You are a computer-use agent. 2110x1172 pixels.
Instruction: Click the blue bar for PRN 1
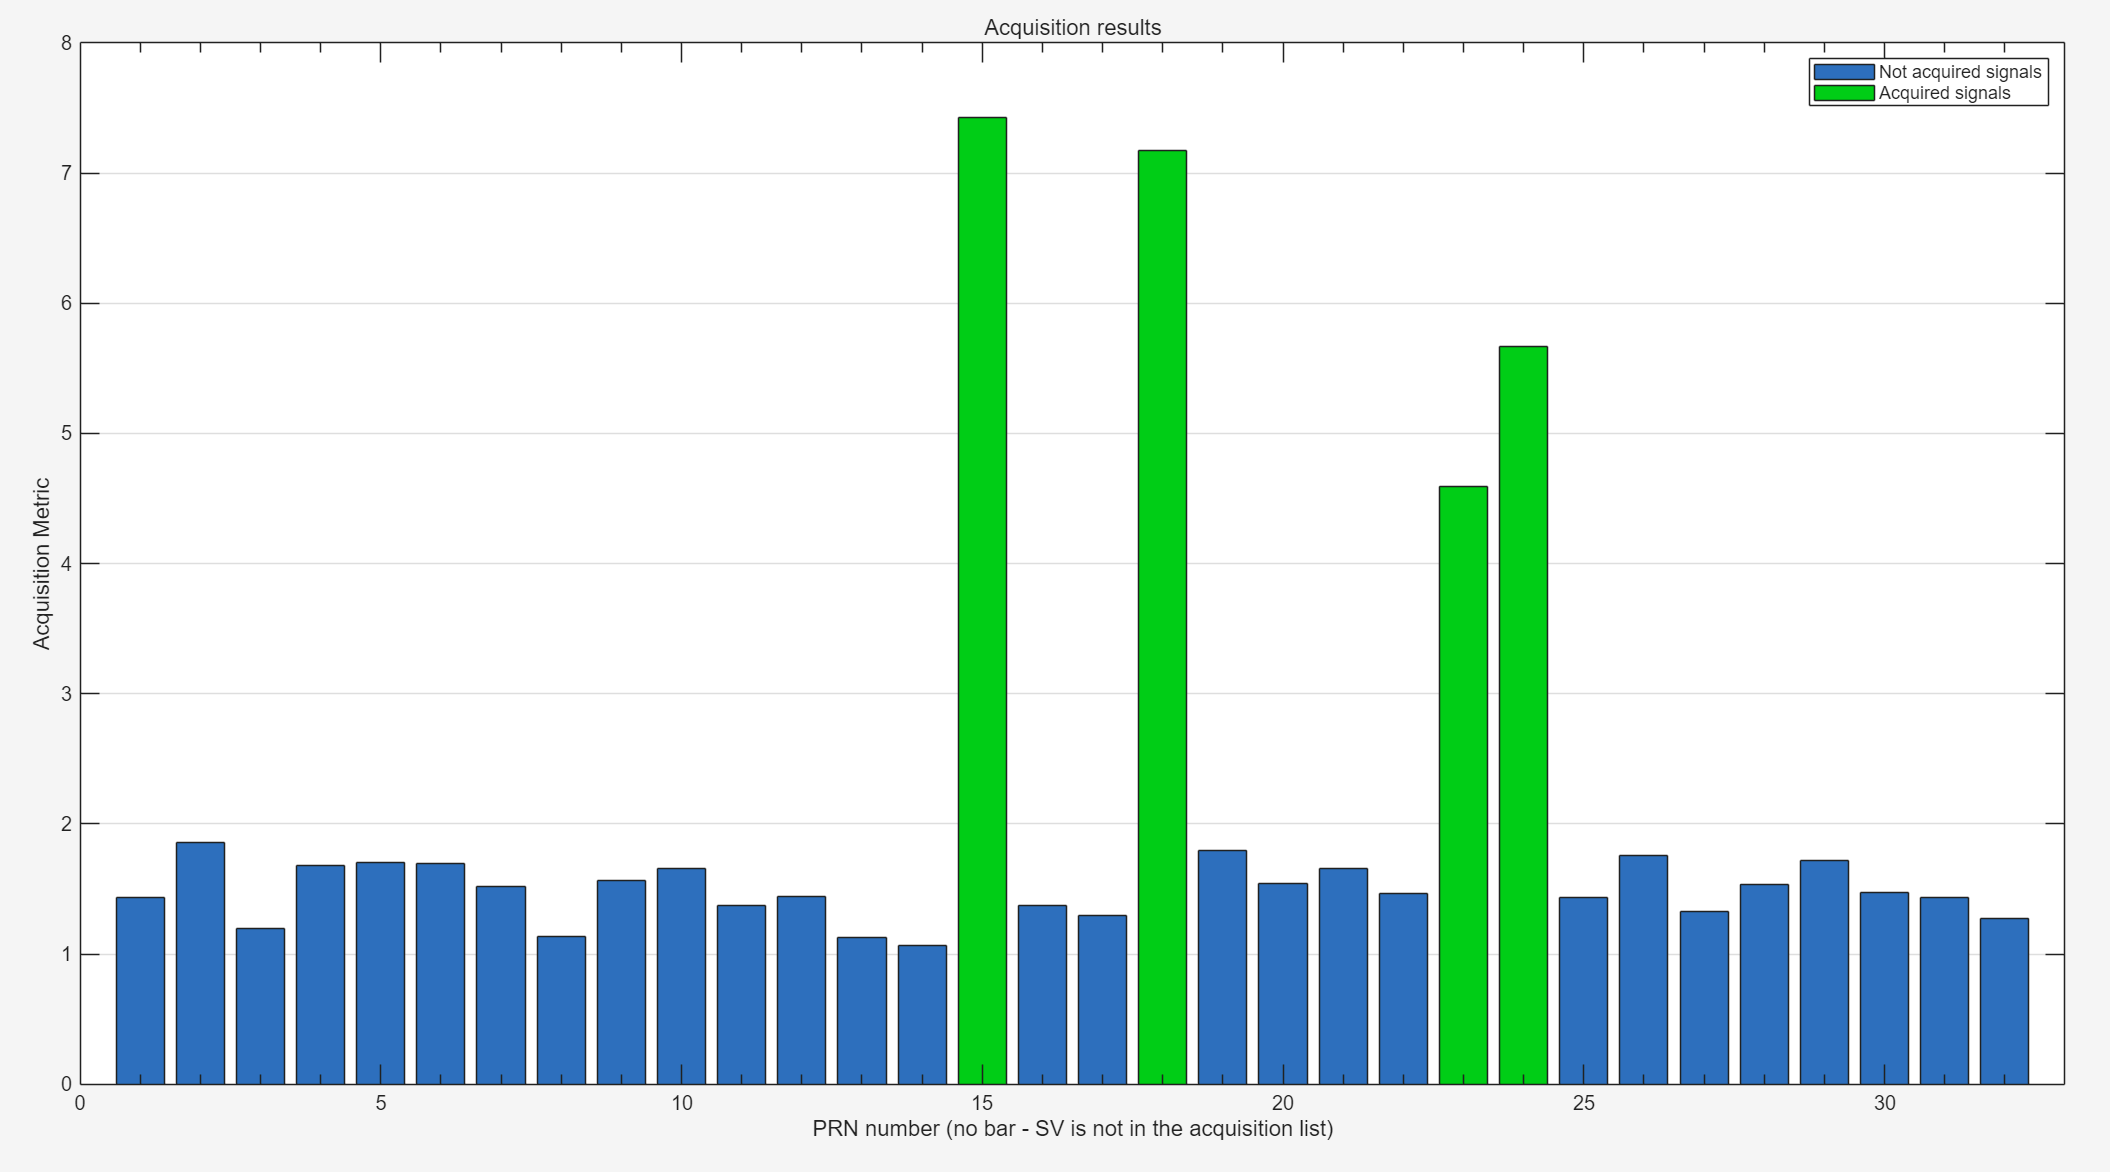pos(140,990)
